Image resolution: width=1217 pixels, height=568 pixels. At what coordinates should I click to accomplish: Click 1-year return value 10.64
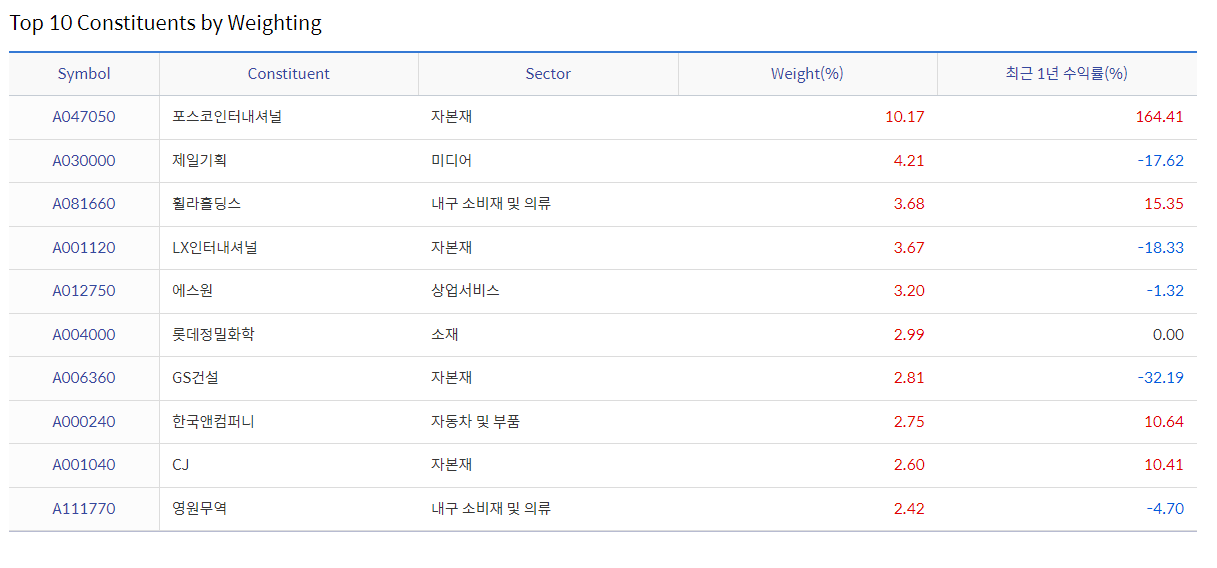click(x=1164, y=421)
